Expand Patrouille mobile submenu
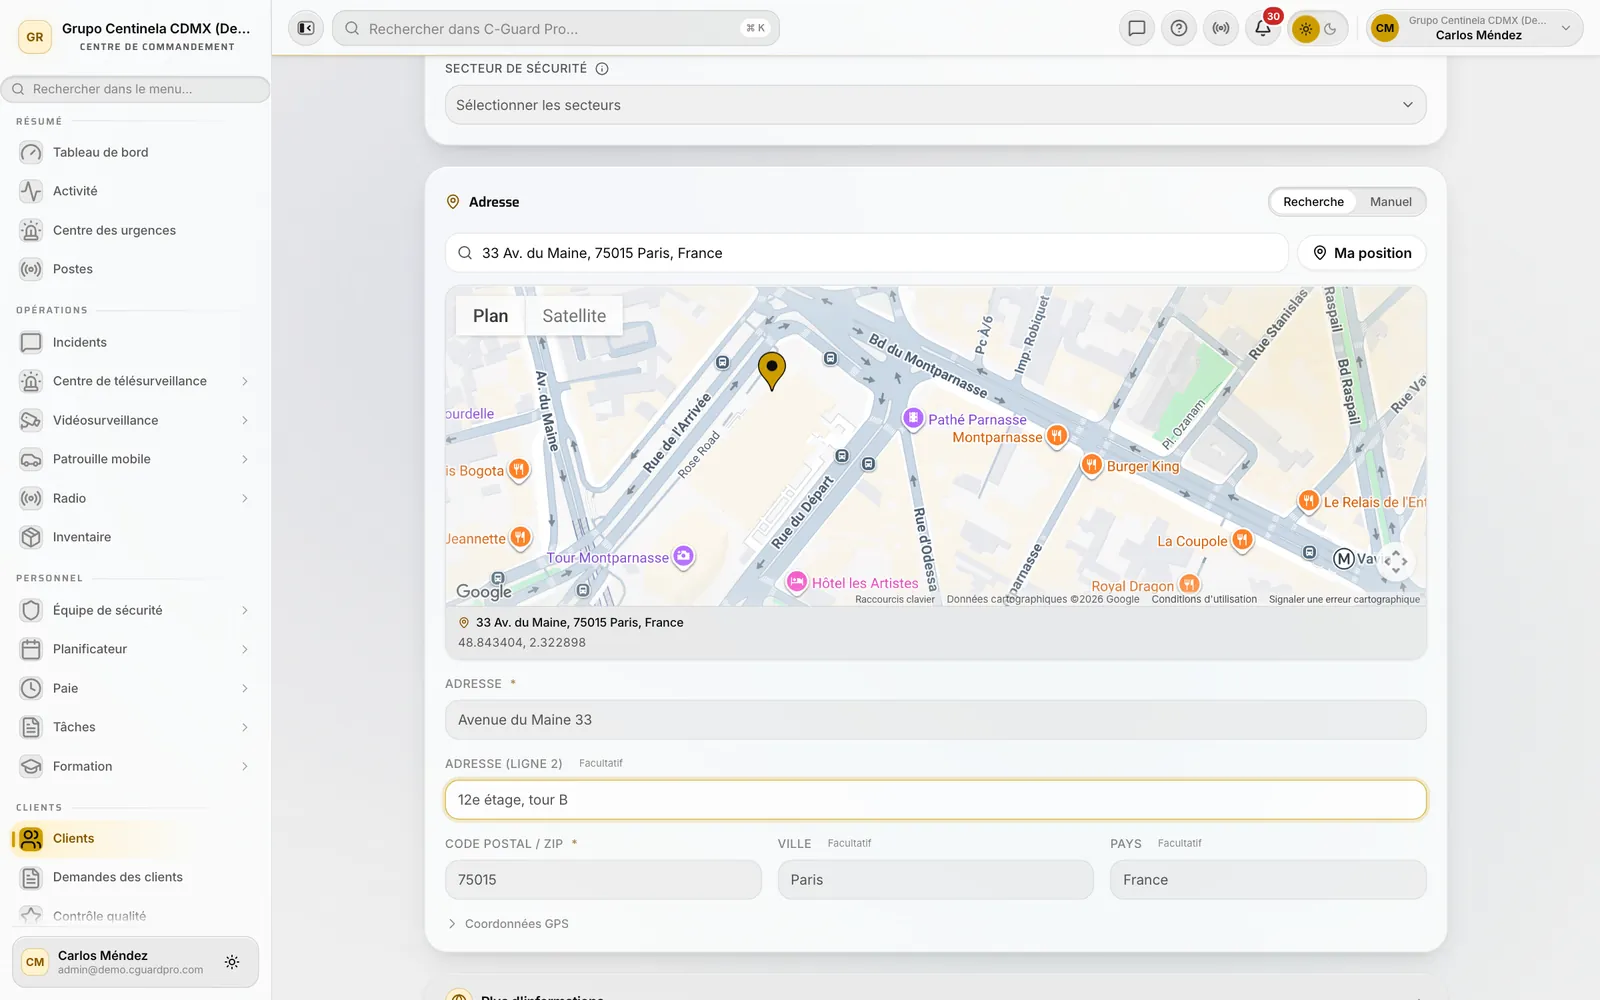Image resolution: width=1600 pixels, height=1000 pixels. (245, 459)
